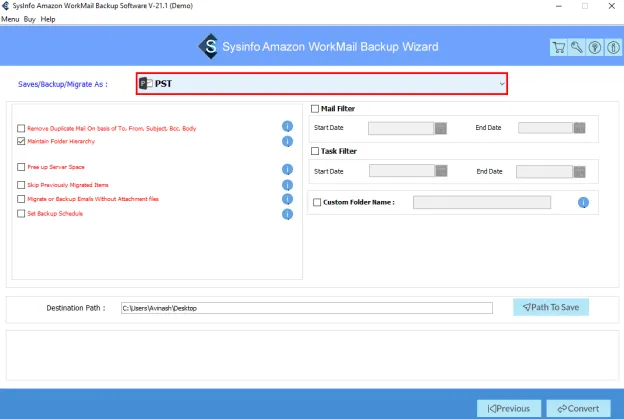Click the Convert button
The width and height of the screenshot is (624, 419).
pos(577,408)
